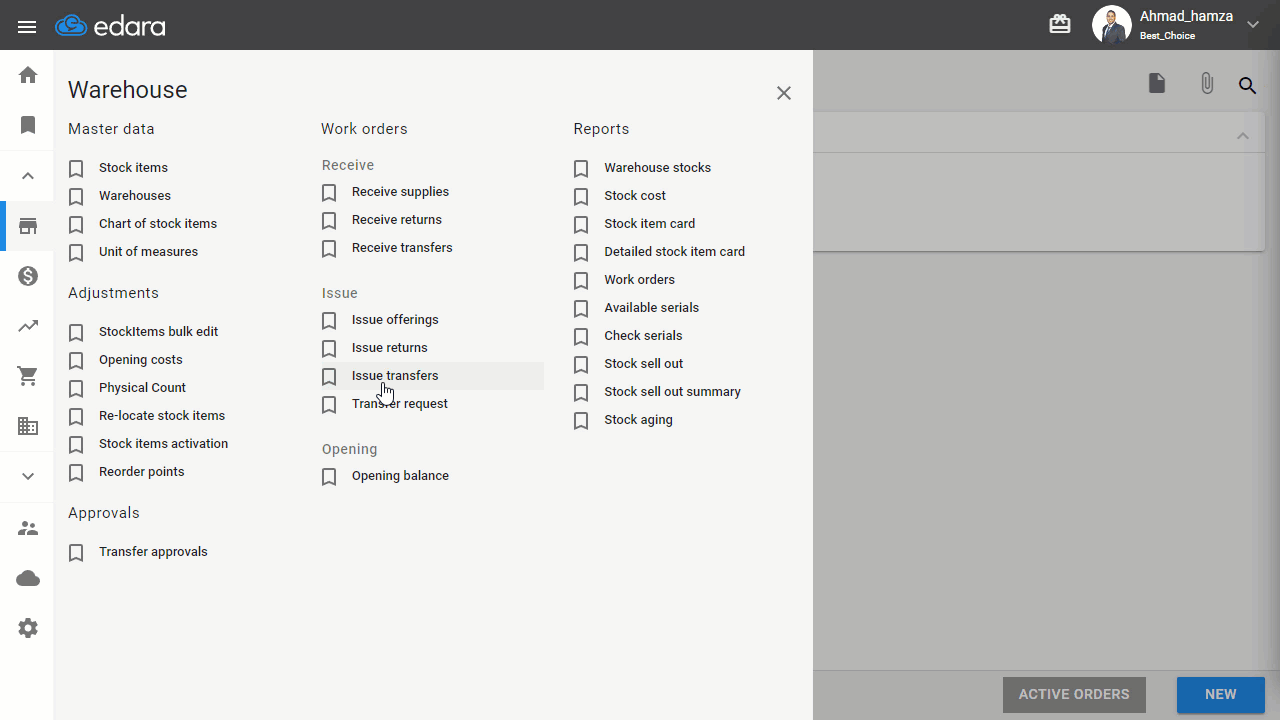Screen dimensions: 1280x720
Task: Click the search magnifier icon
Action: [1247, 85]
